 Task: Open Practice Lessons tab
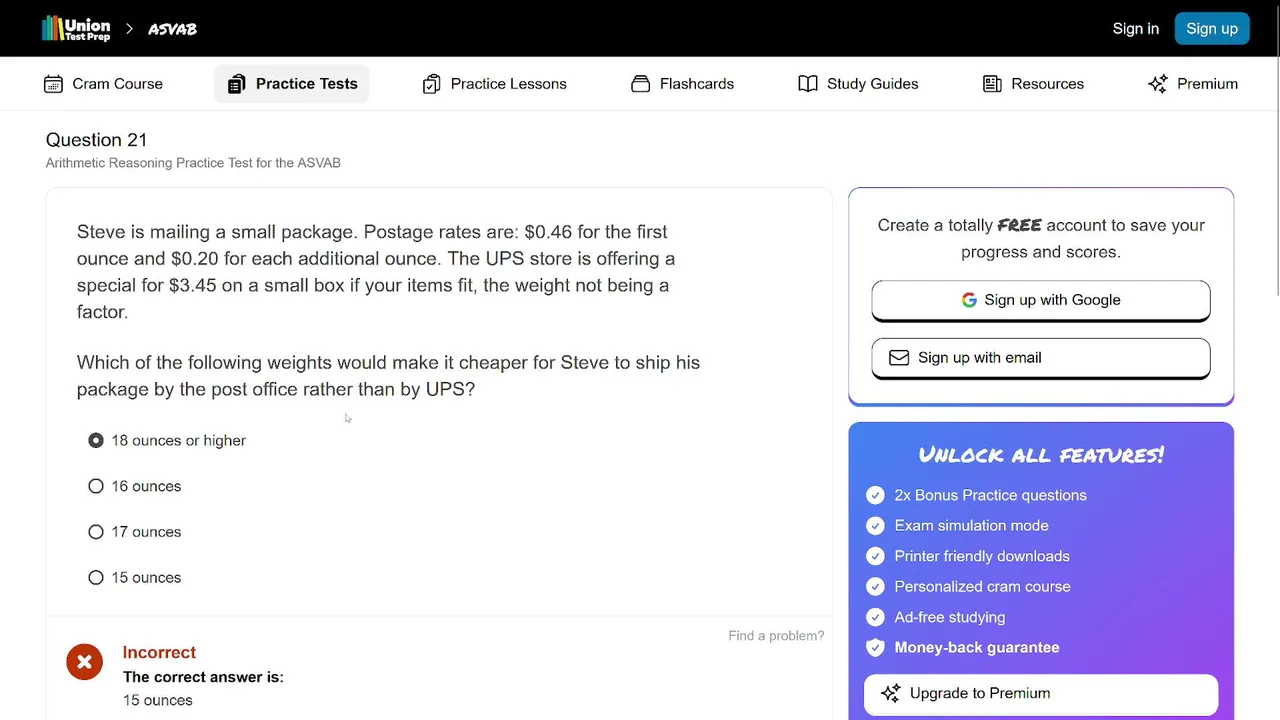(495, 84)
